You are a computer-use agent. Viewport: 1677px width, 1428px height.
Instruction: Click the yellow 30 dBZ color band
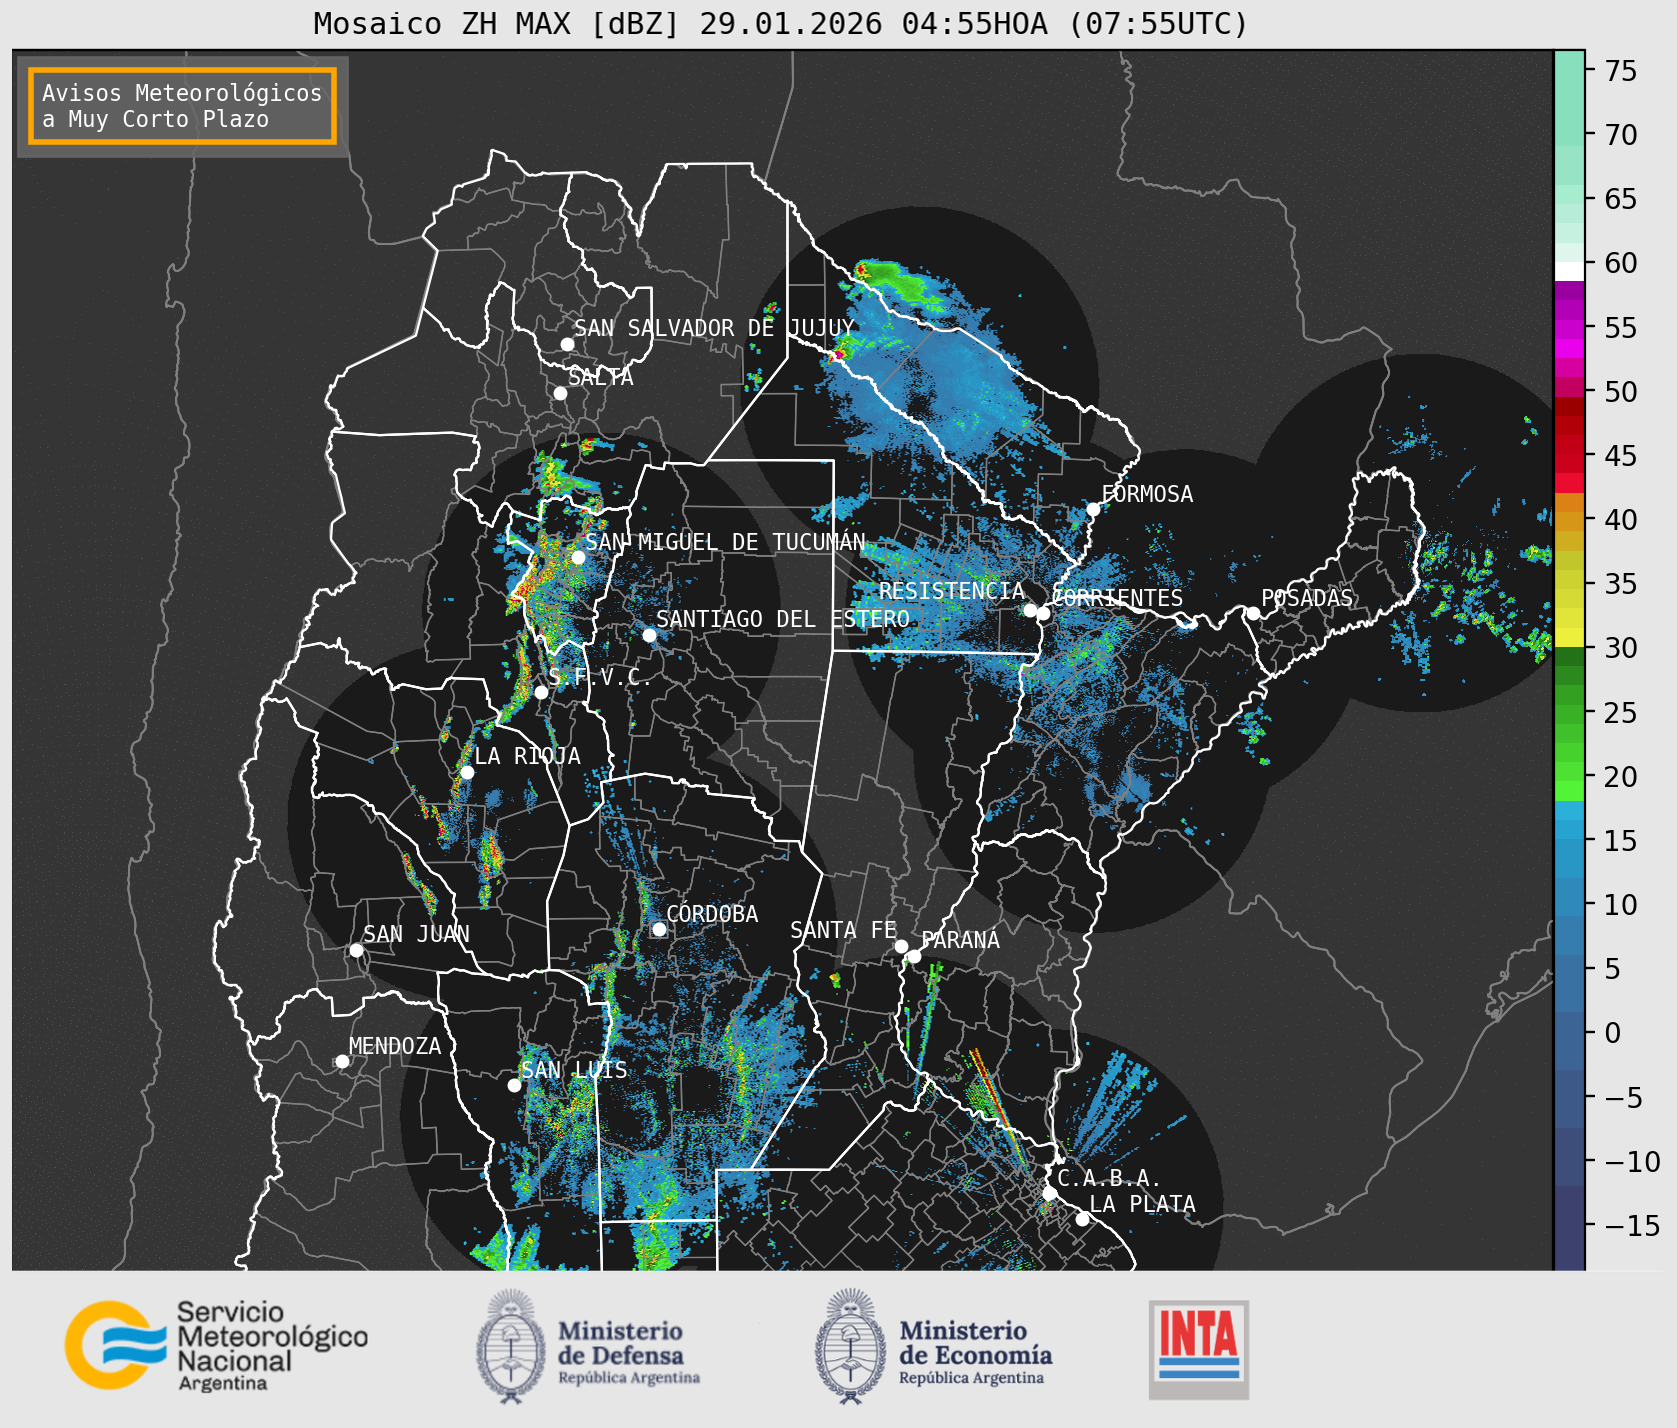click(1569, 638)
